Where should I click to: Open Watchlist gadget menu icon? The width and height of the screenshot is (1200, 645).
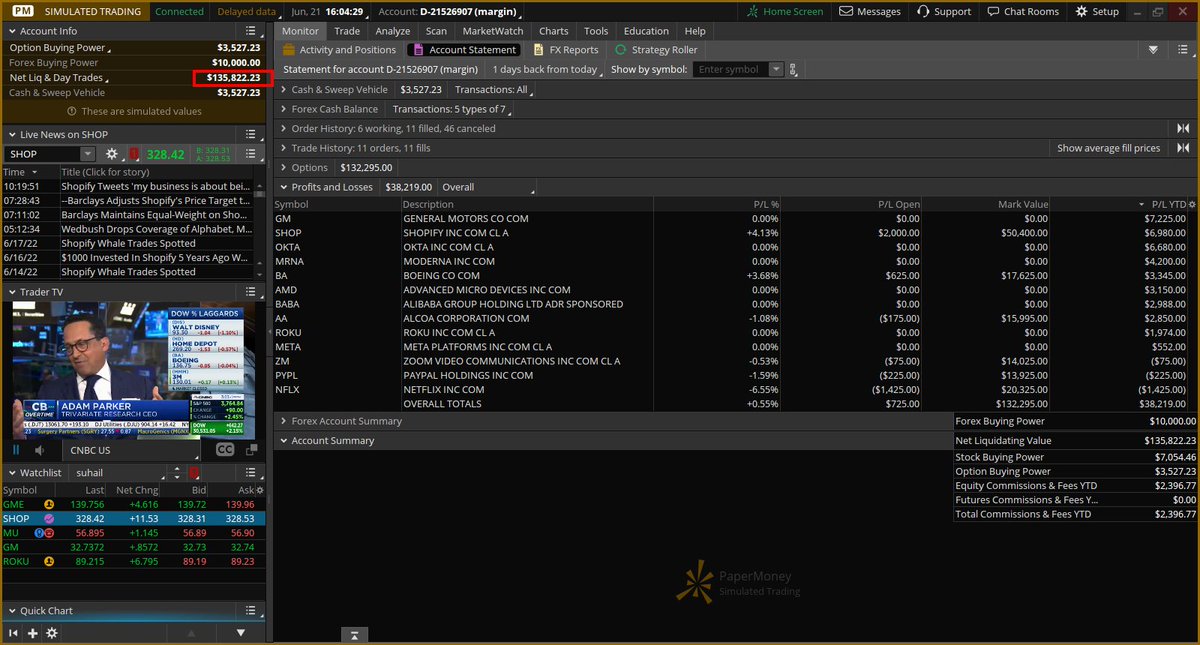tap(251, 472)
